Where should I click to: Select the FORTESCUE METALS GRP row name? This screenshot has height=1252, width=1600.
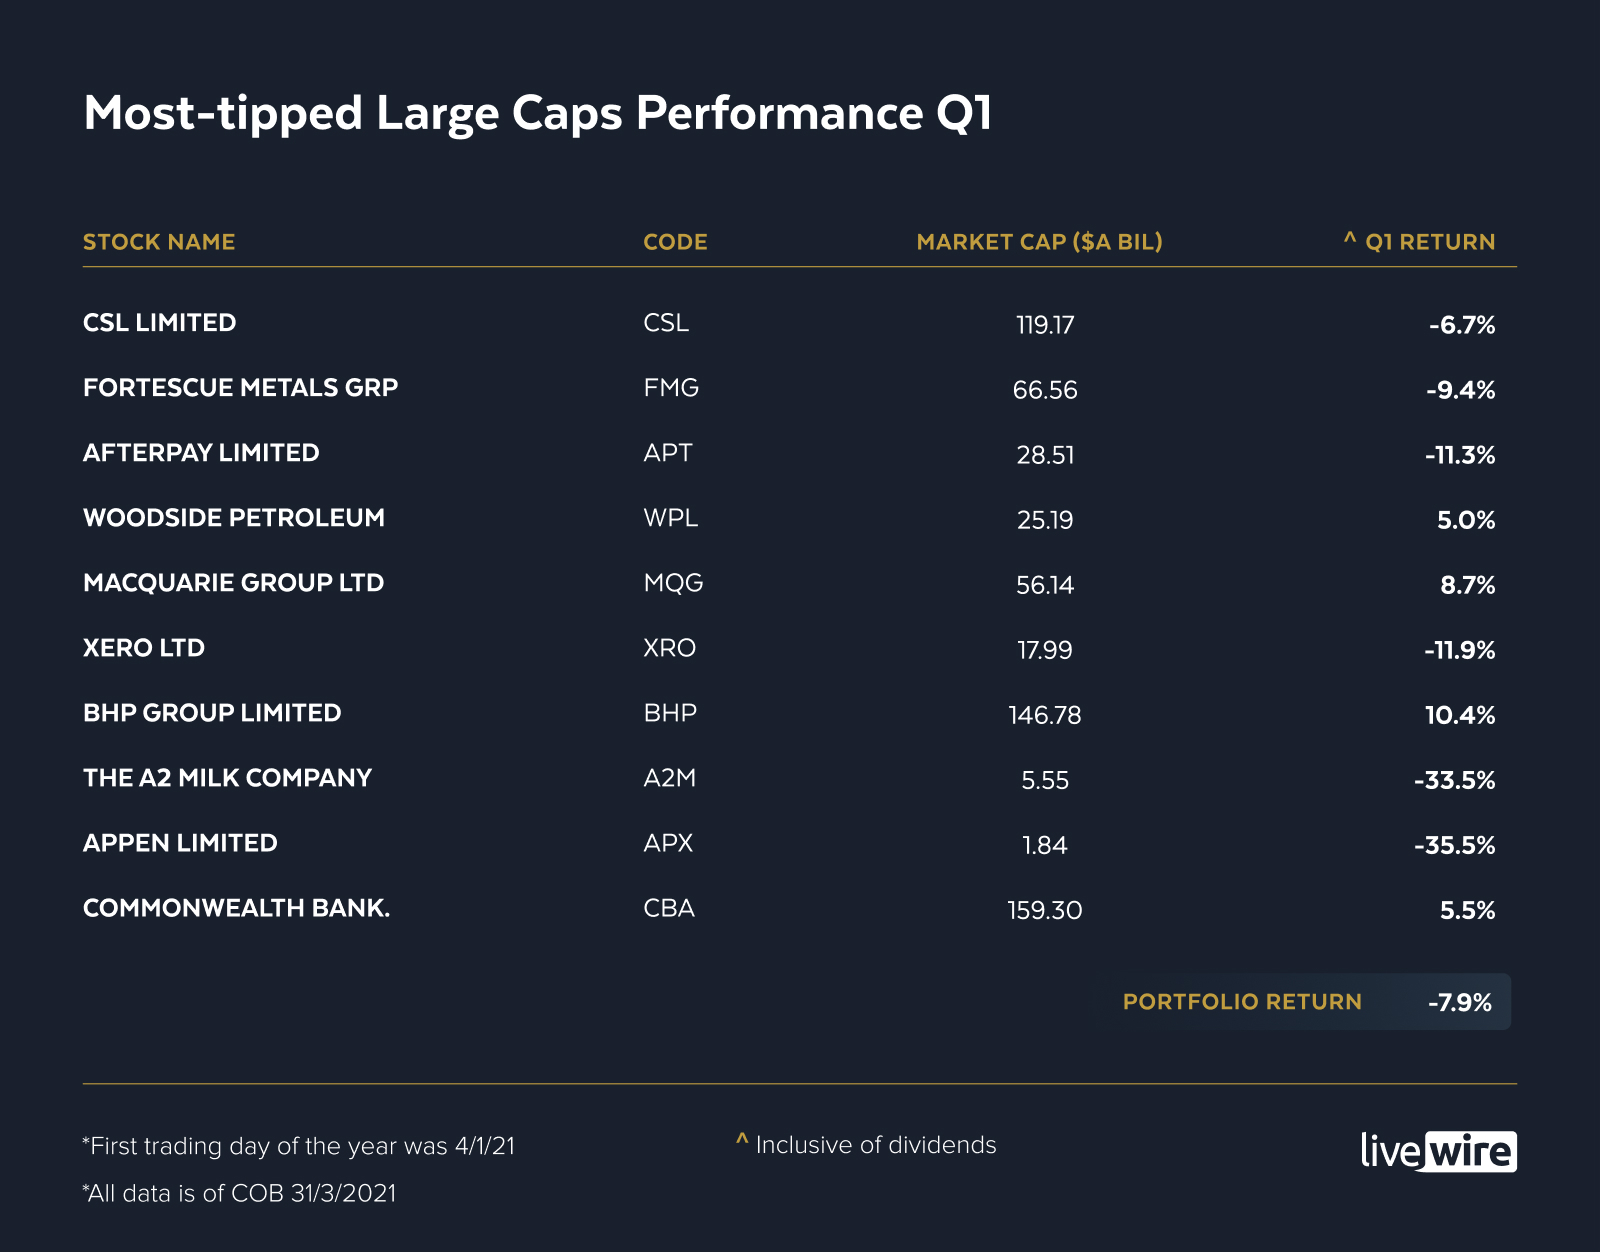point(240,388)
